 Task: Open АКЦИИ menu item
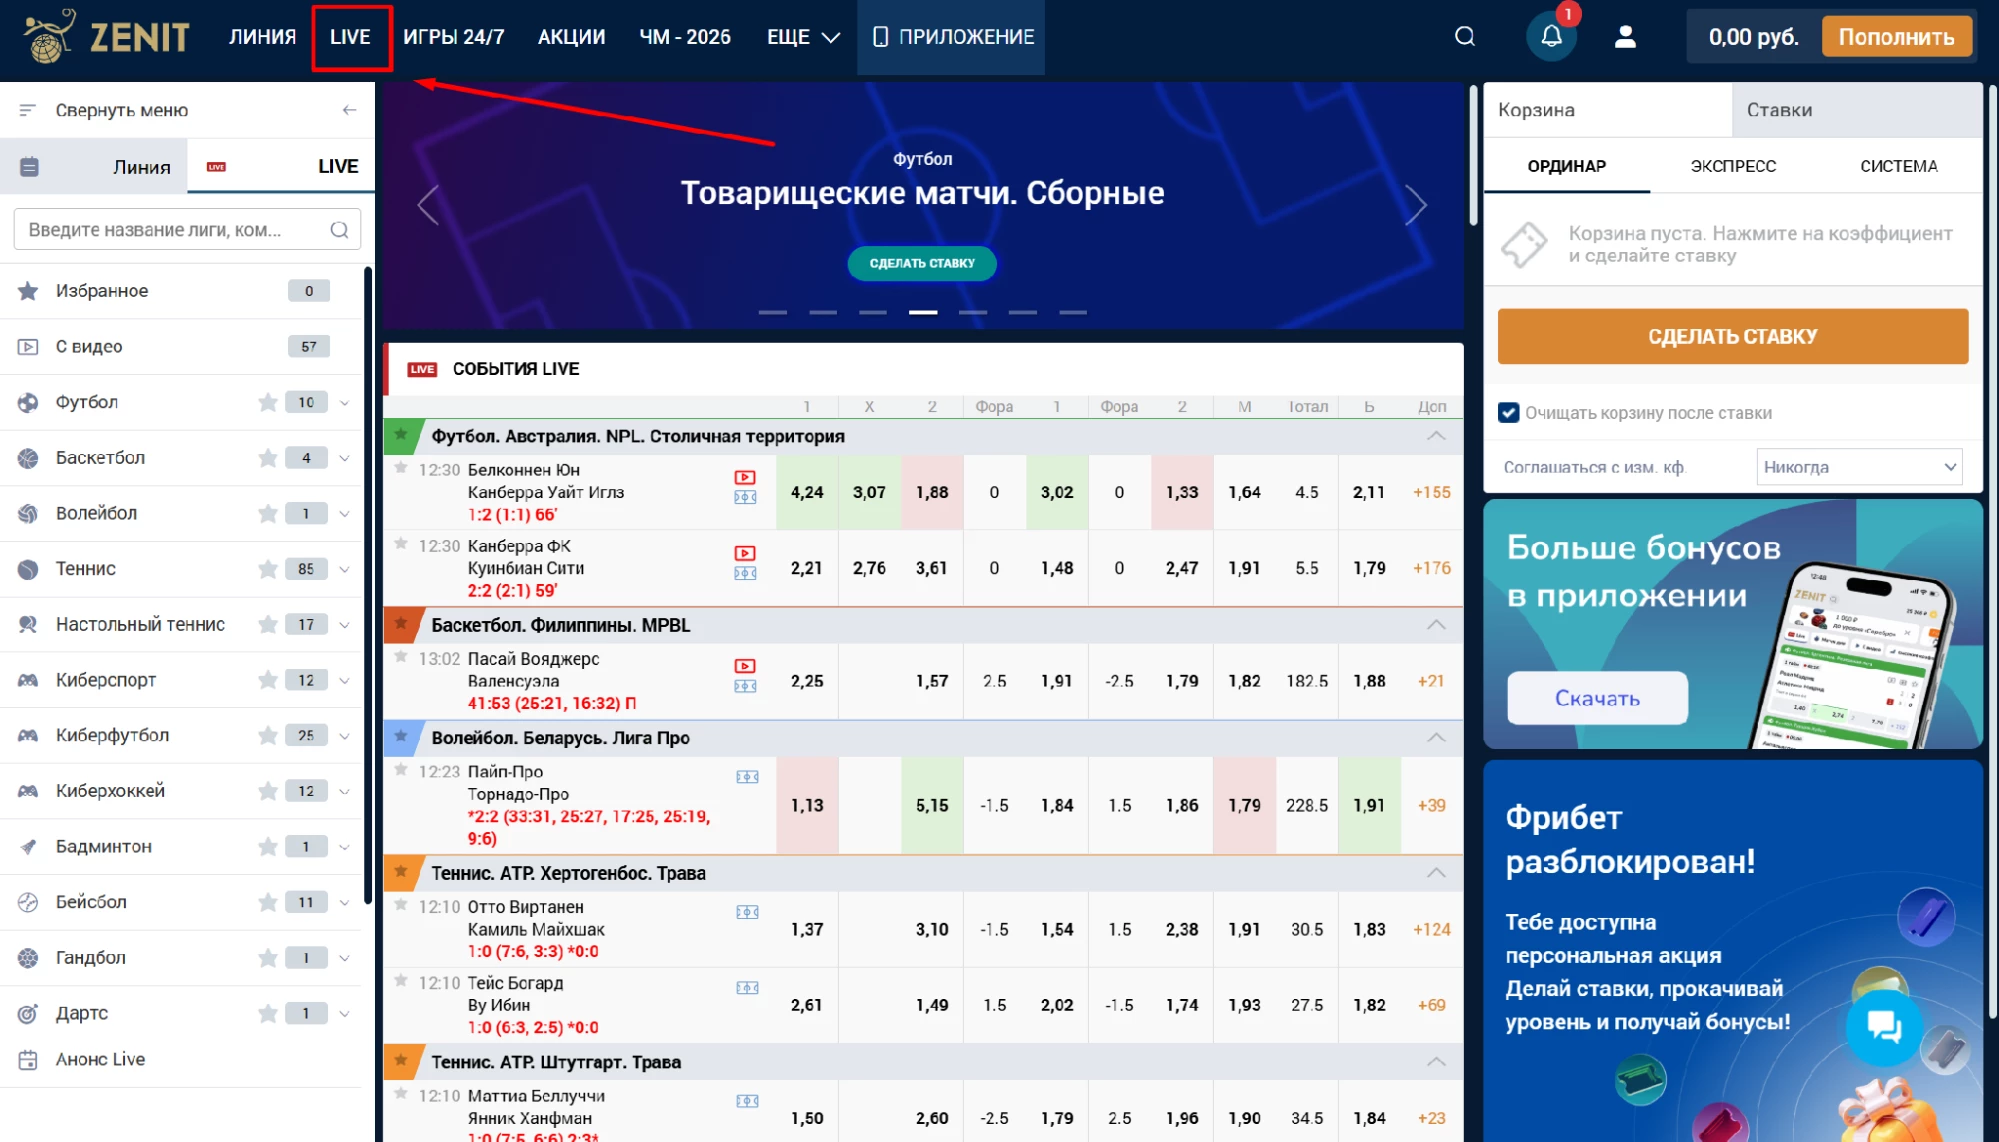(x=571, y=37)
